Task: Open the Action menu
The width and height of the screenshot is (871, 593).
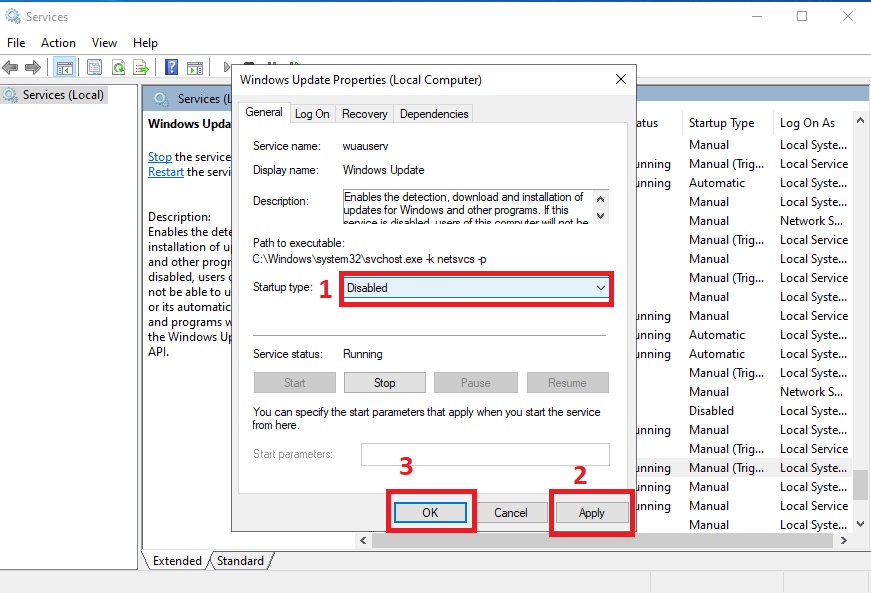Action: click(x=58, y=43)
